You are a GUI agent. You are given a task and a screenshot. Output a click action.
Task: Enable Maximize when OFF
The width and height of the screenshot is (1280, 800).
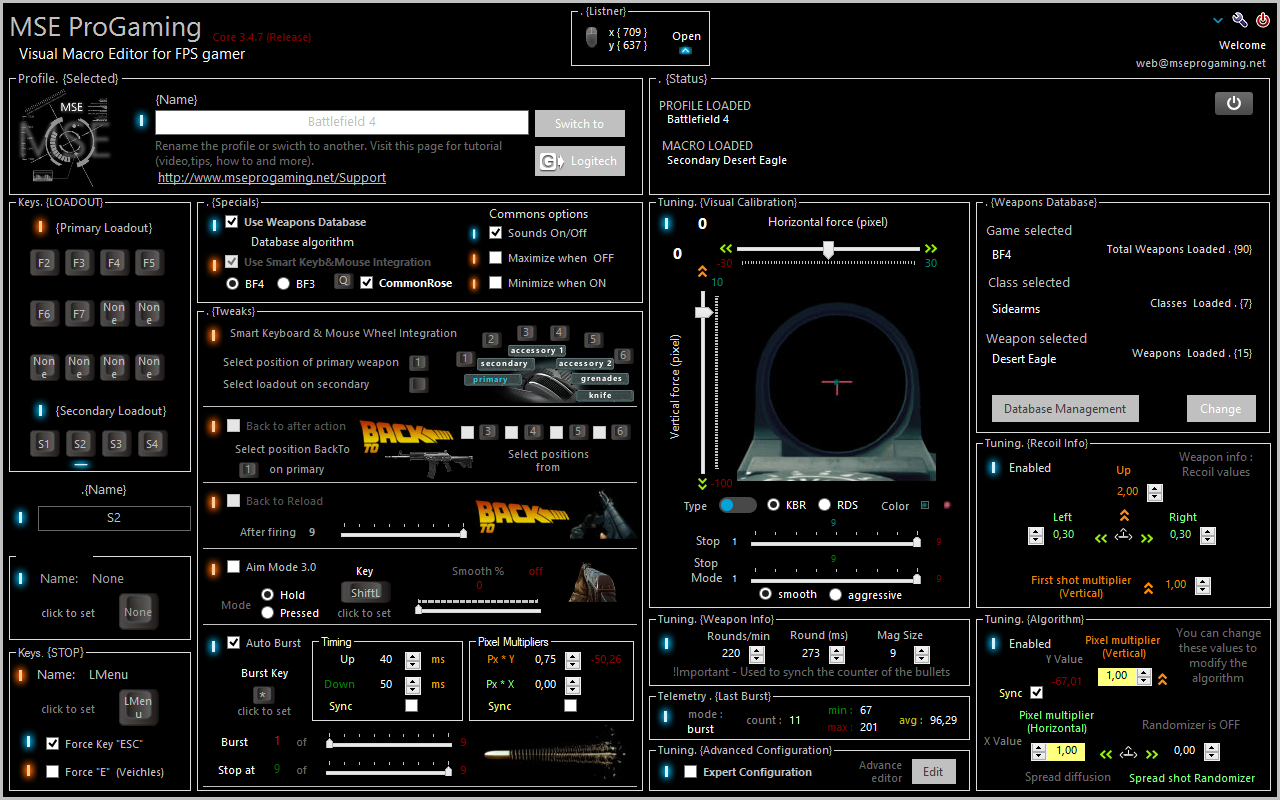[x=496, y=258]
